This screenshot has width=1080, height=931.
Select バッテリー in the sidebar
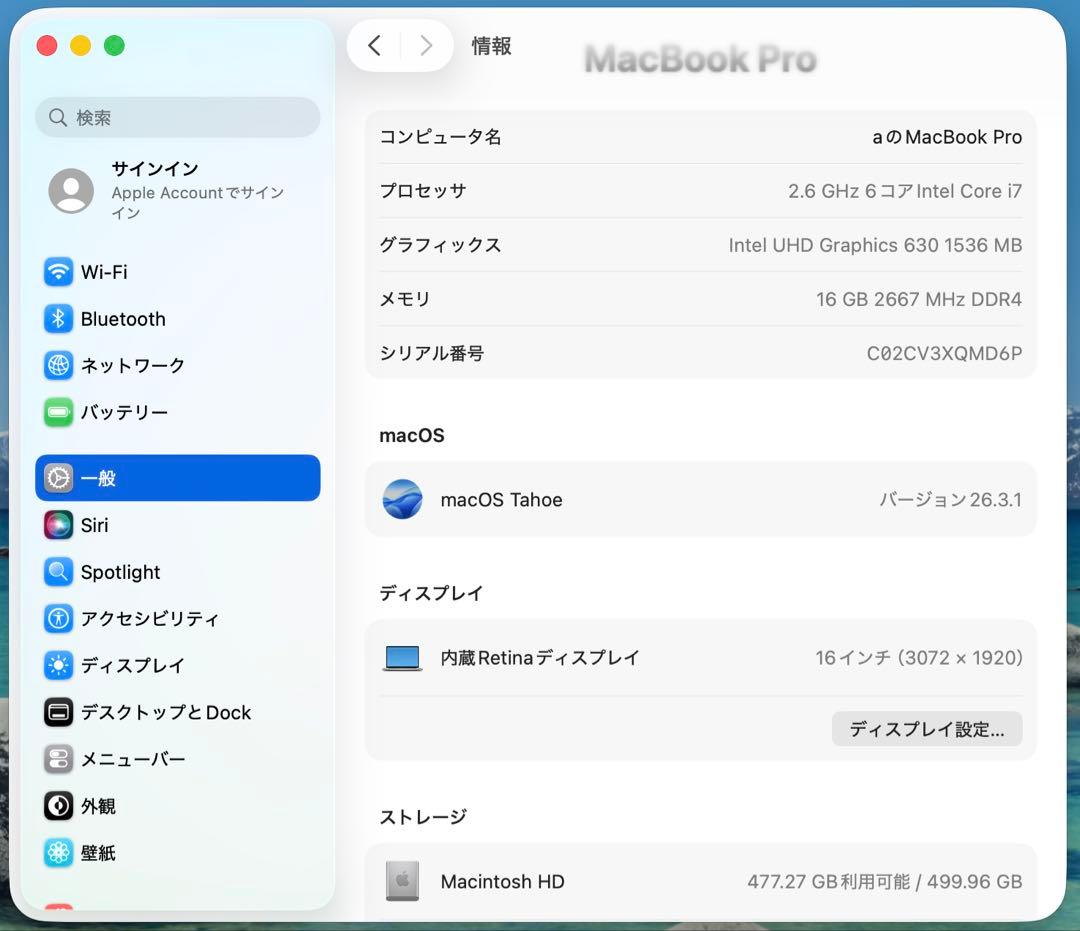tap(124, 412)
